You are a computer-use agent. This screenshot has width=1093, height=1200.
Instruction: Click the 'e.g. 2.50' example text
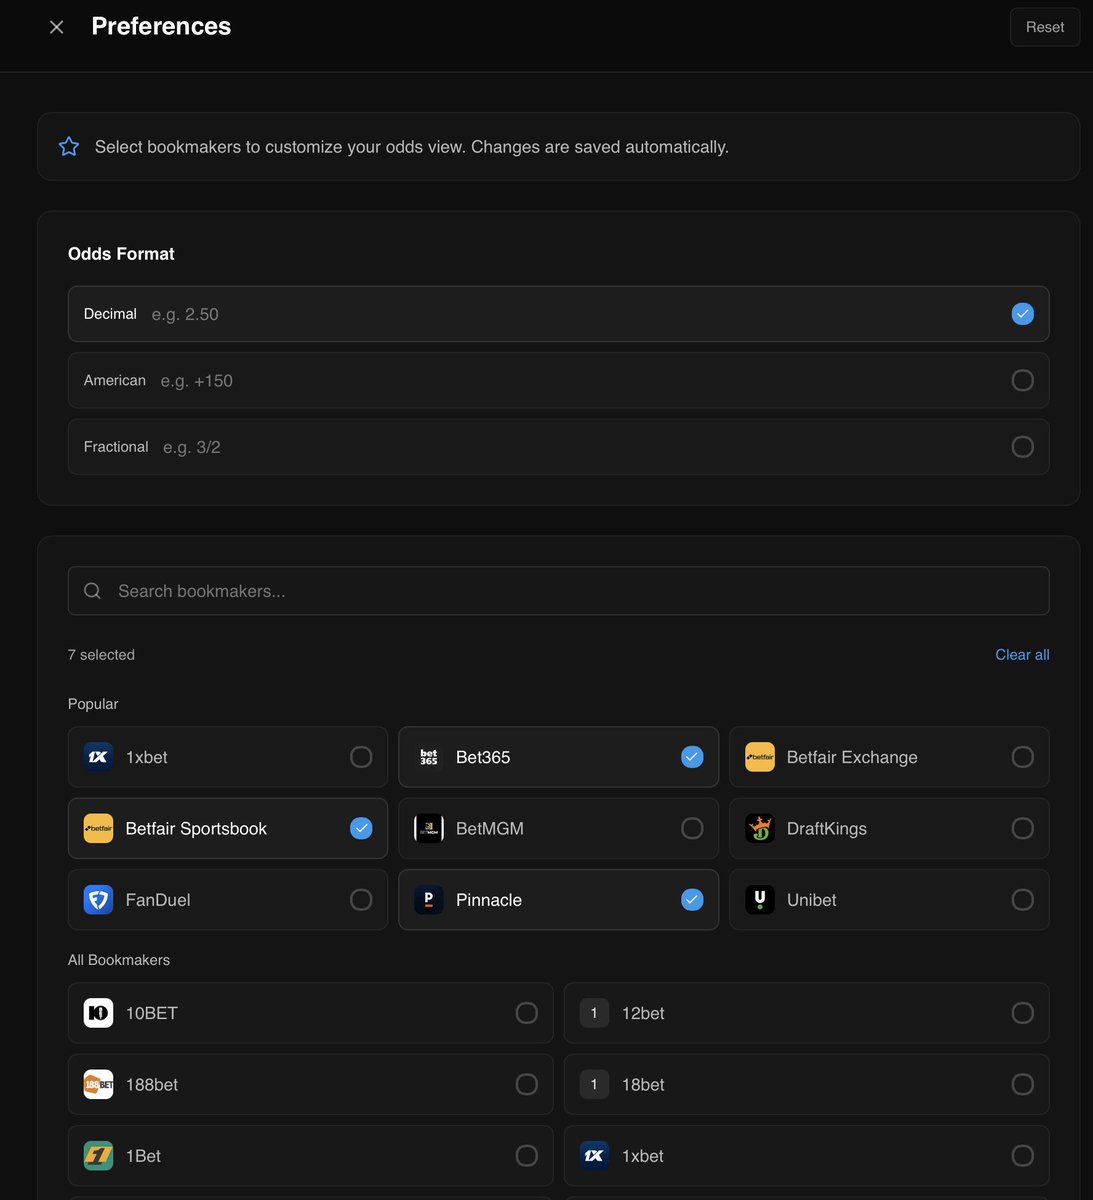[185, 314]
